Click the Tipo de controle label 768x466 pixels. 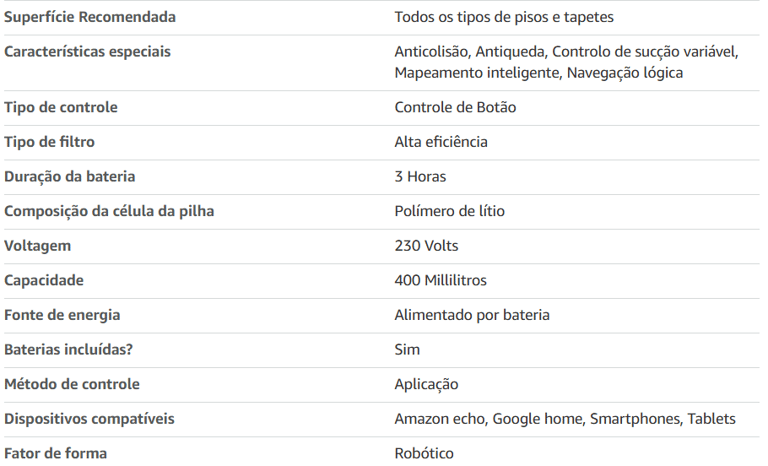coord(61,107)
